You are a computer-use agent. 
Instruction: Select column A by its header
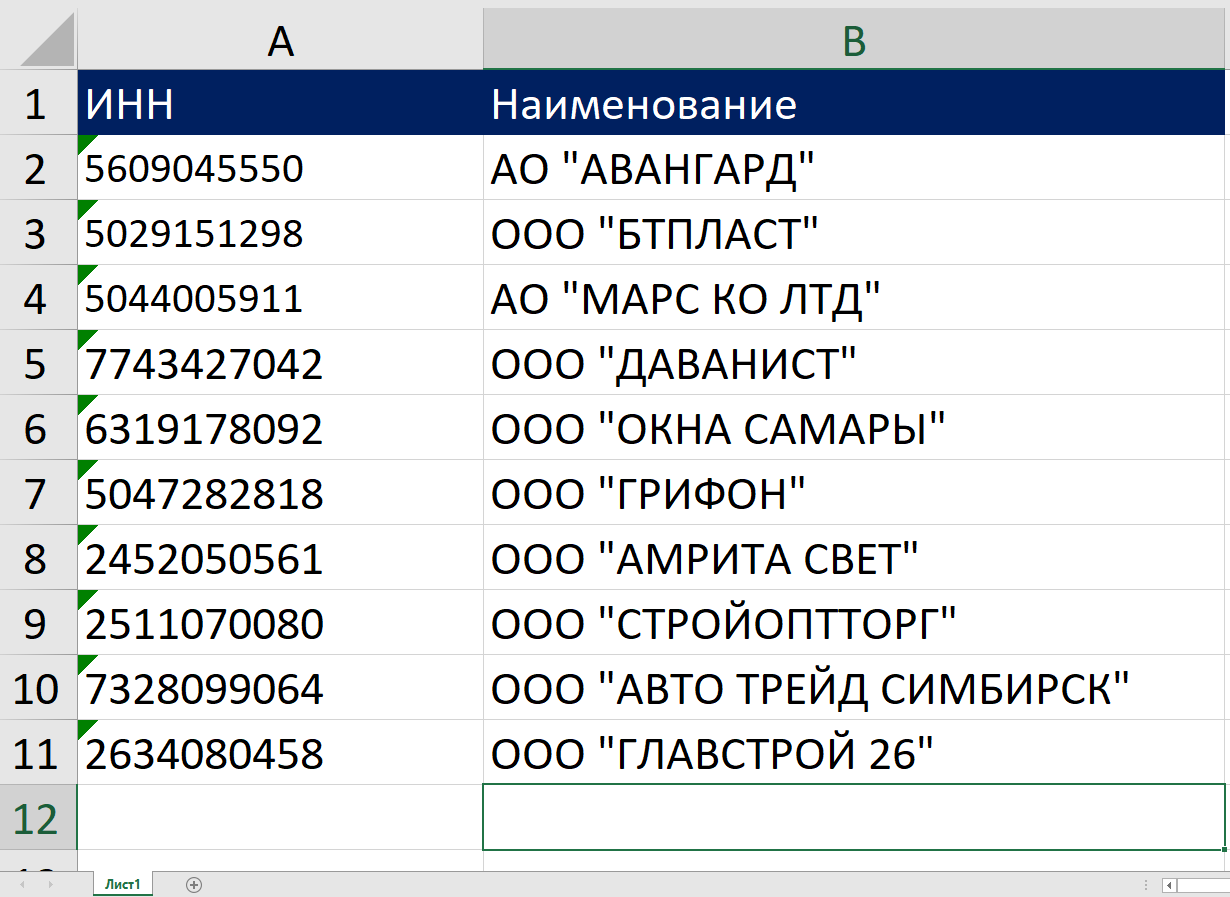coord(278,36)
